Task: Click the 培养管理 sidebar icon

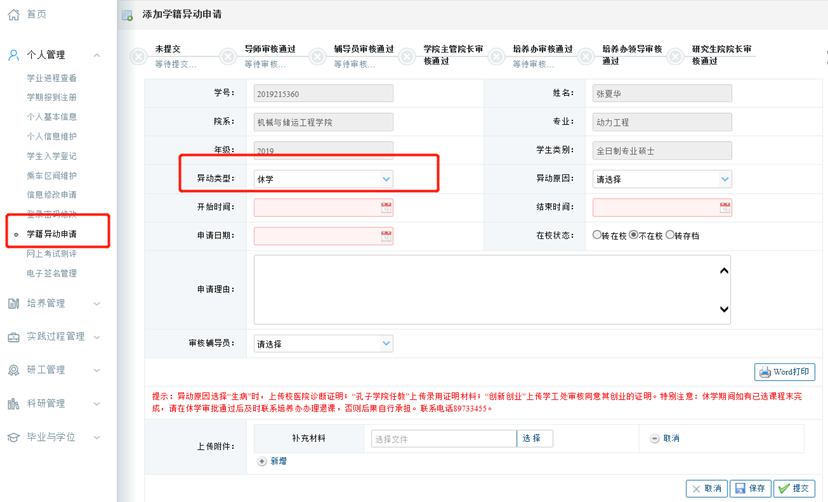Action: pyautogui.click(x=14, y=303)
